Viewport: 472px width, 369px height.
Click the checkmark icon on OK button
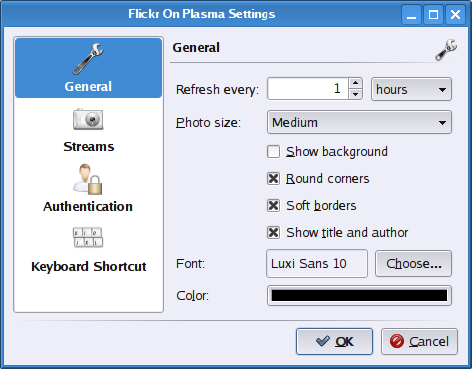[x=323, y=341]
